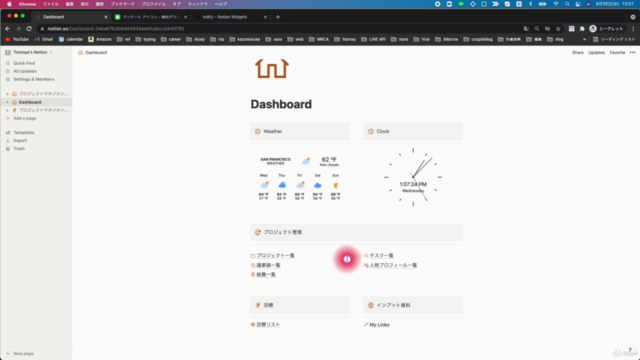Bookmark this page with star icon
The image size is (640, 360).
558,29
